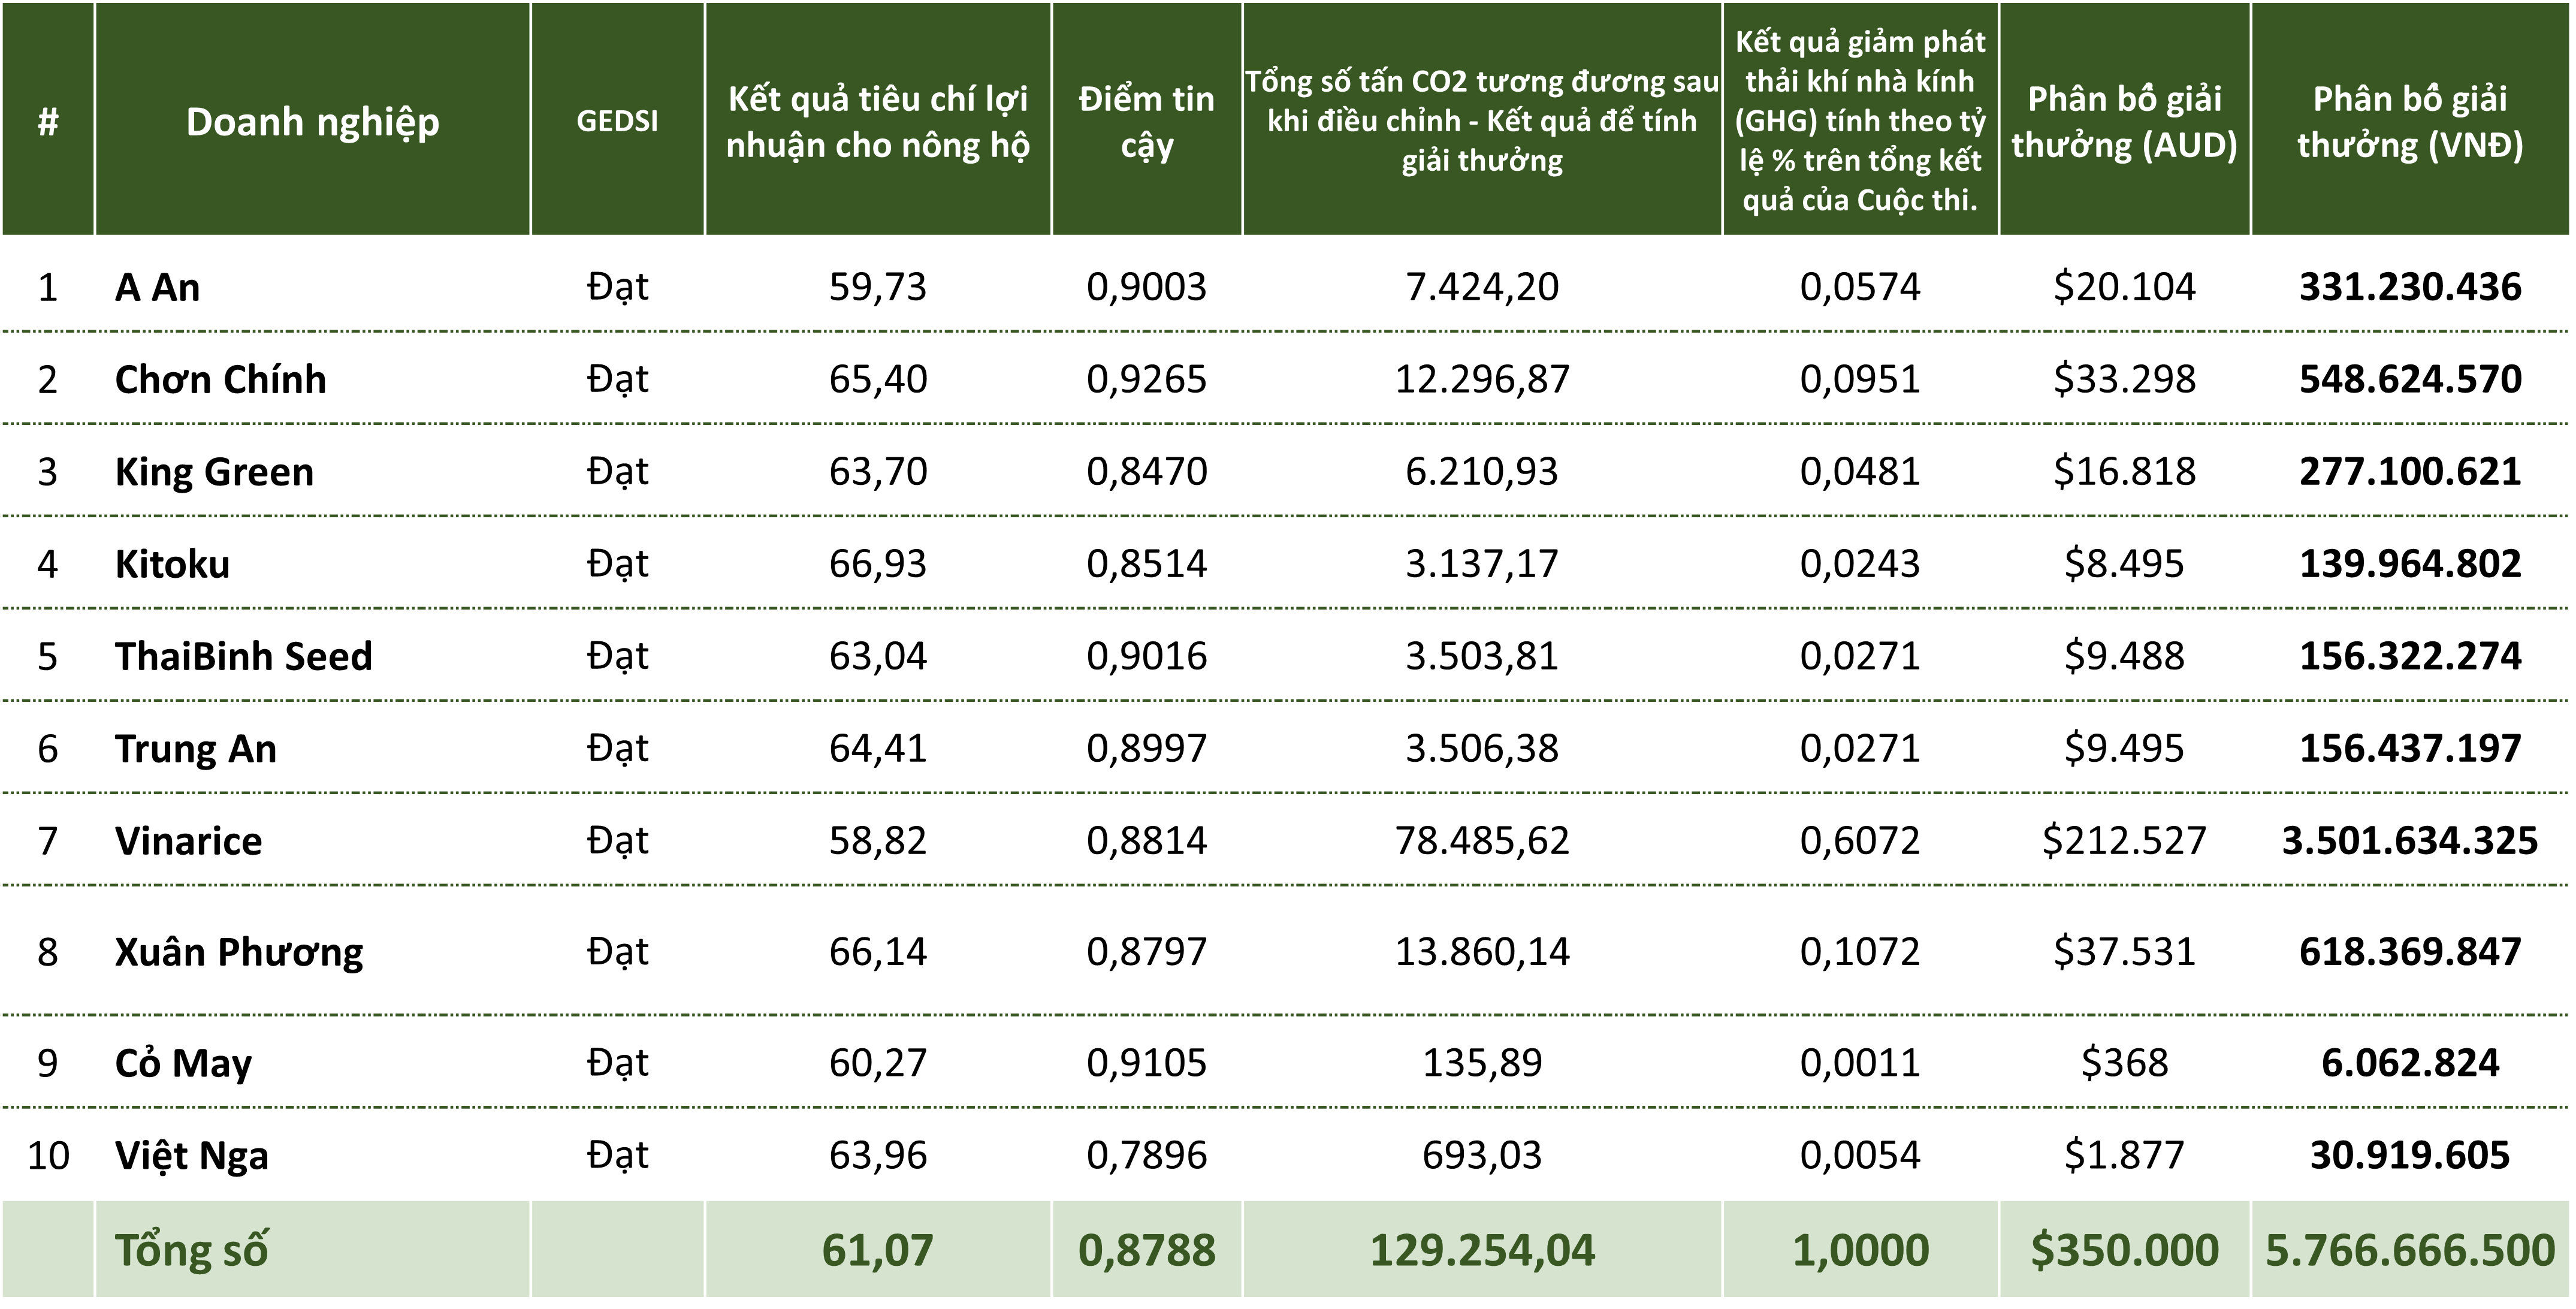The image size is (2576, 1309).
Task: Select empty '#' cell in total row
Action: [x=48, y=1250]
